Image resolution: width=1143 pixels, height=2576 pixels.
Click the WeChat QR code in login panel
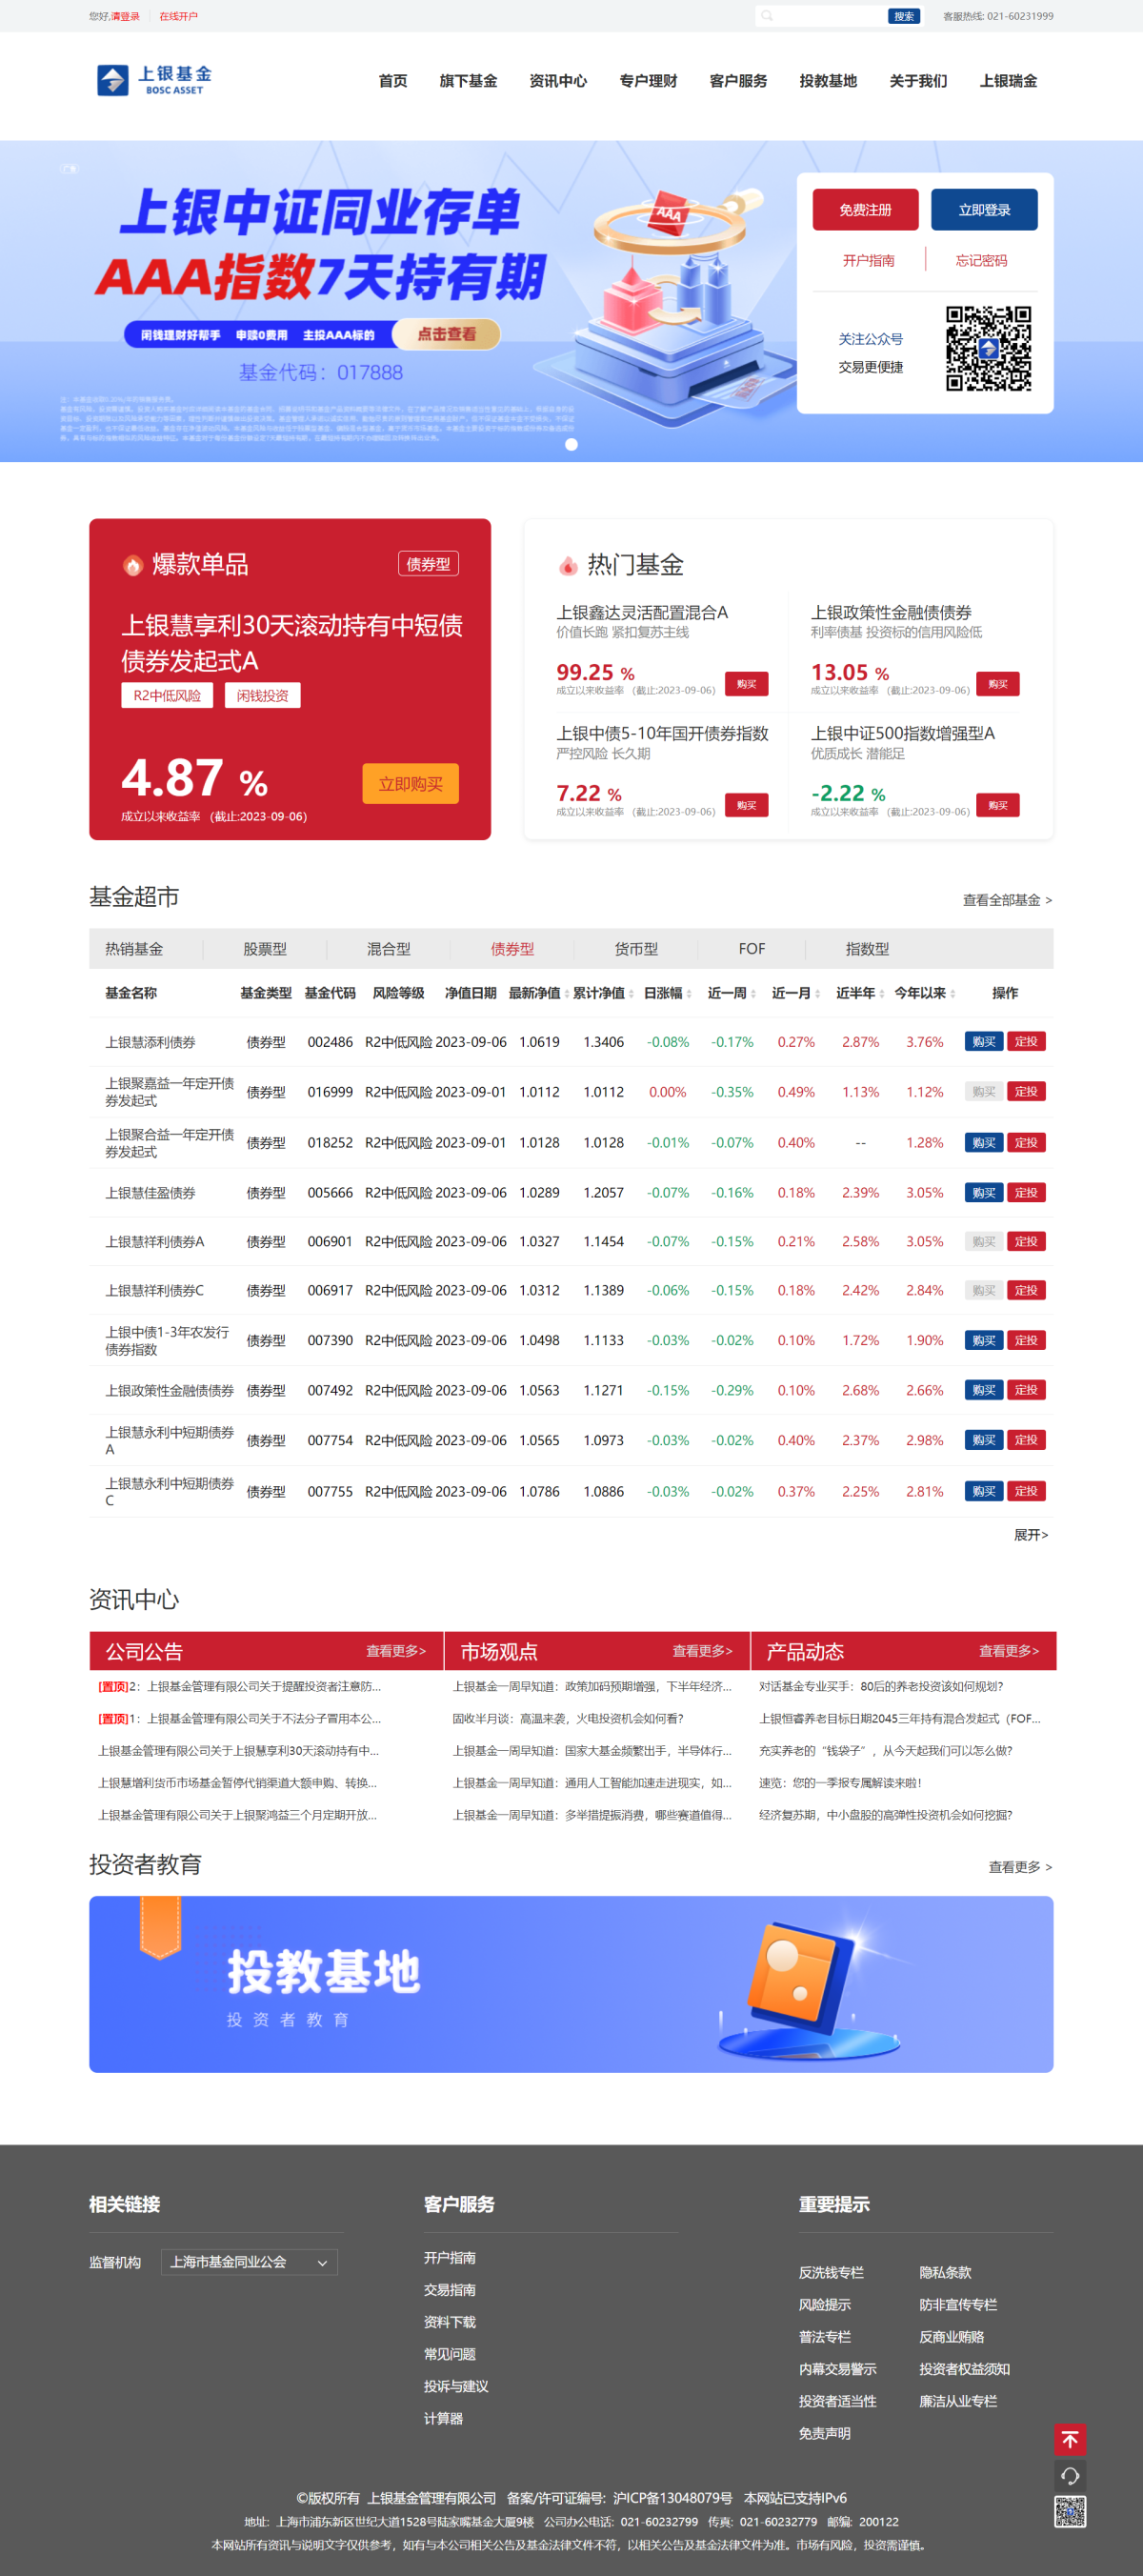(x=988, y=348)
